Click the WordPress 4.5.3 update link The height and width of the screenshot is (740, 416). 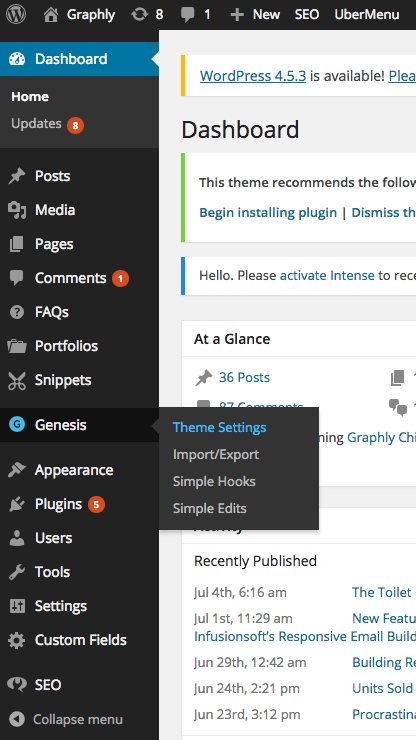(253, 76)
